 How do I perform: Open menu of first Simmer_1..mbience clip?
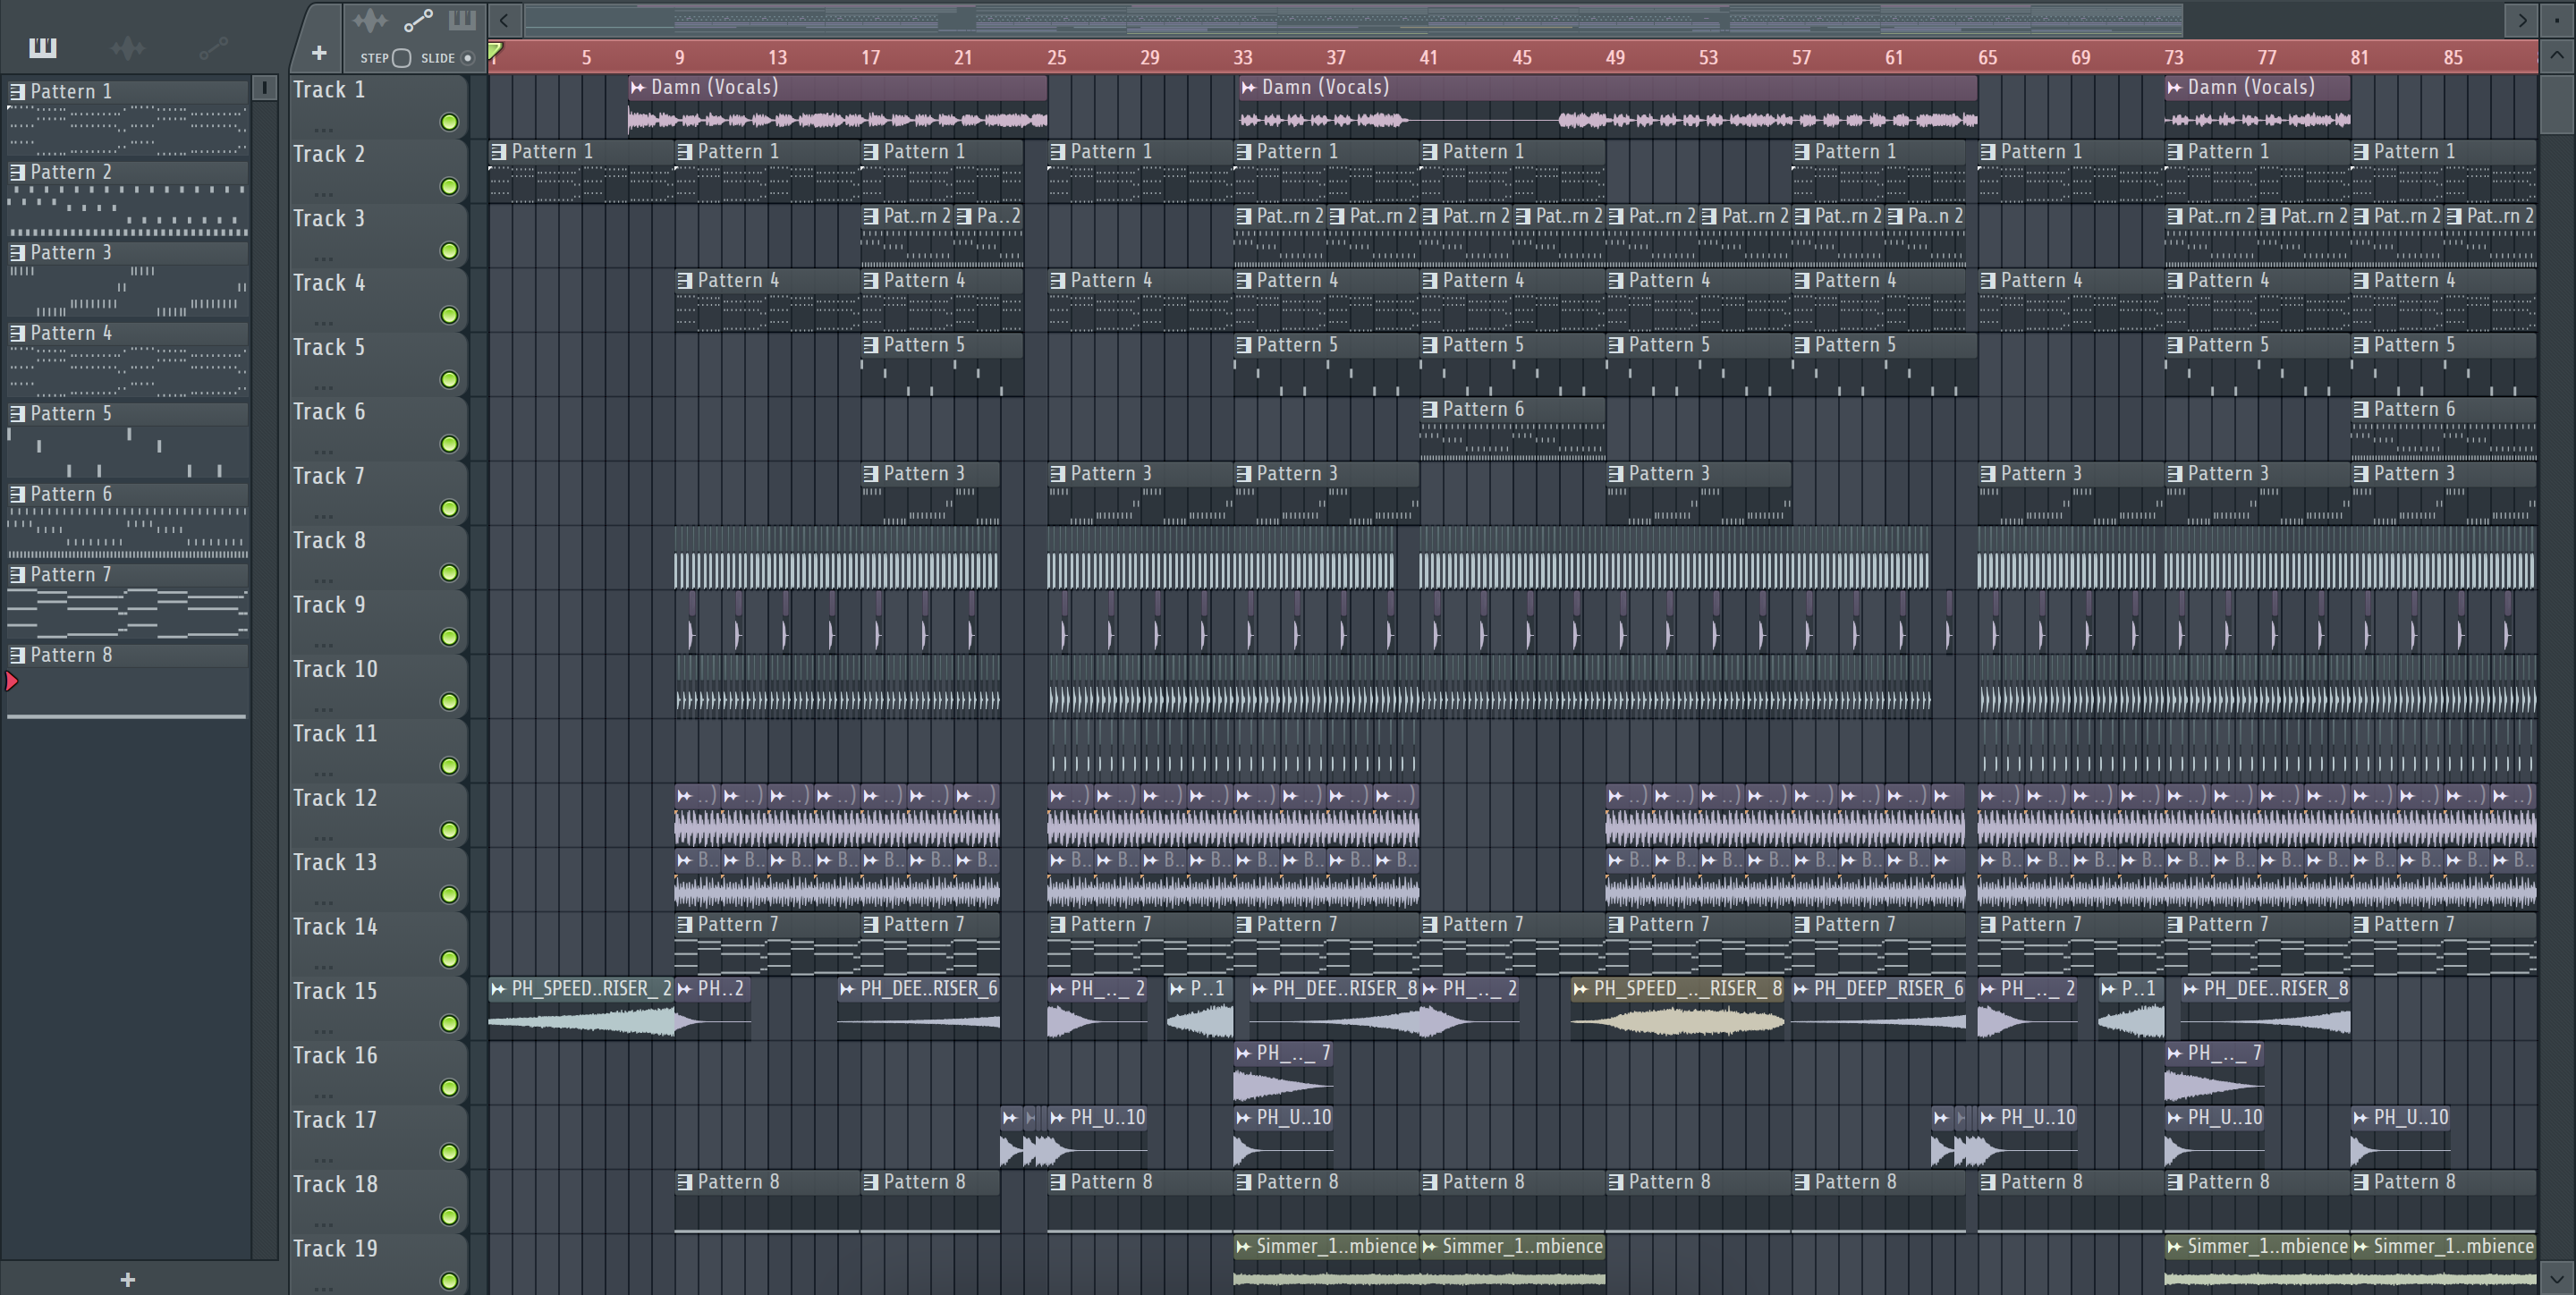(1243, 1246)
